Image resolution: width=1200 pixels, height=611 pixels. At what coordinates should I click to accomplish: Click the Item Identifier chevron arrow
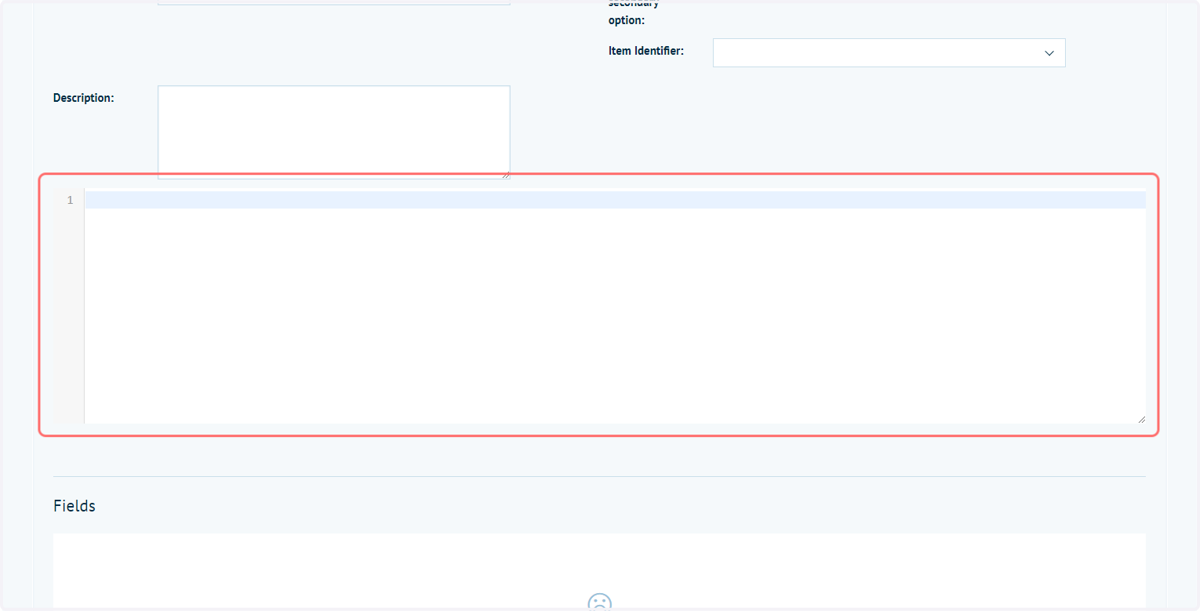pos(1049,53)
